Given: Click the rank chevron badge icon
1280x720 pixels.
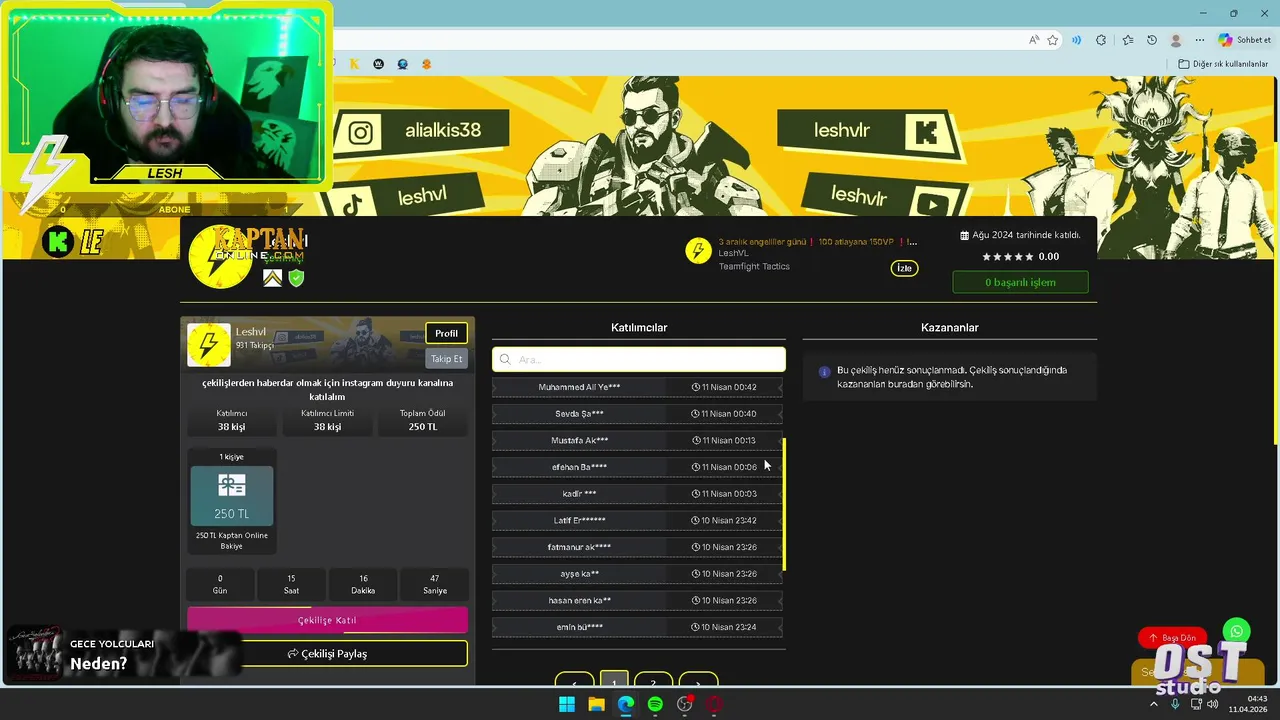Looking at the screenshot, I should click(272, 278).
